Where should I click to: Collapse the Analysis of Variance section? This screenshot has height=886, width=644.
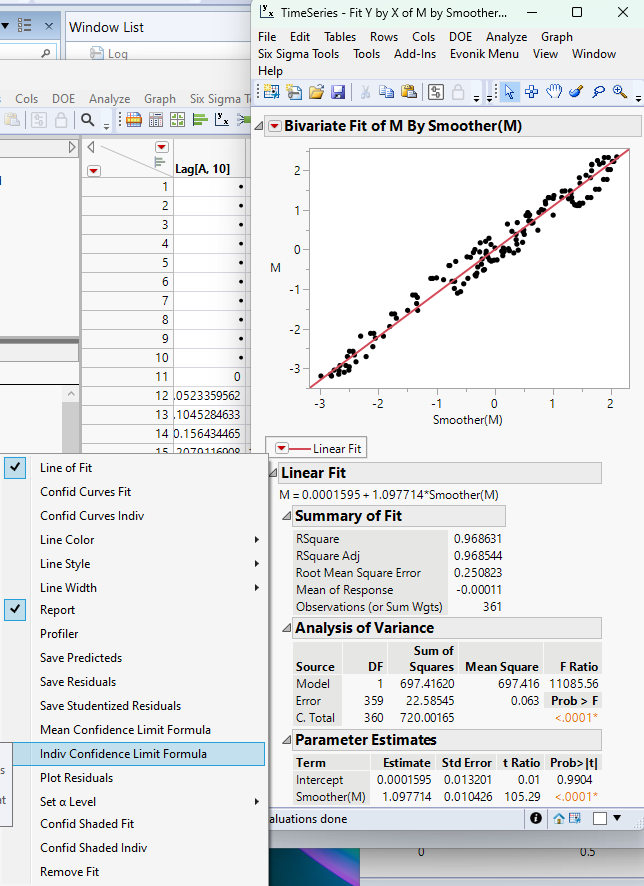click(287, 628)
